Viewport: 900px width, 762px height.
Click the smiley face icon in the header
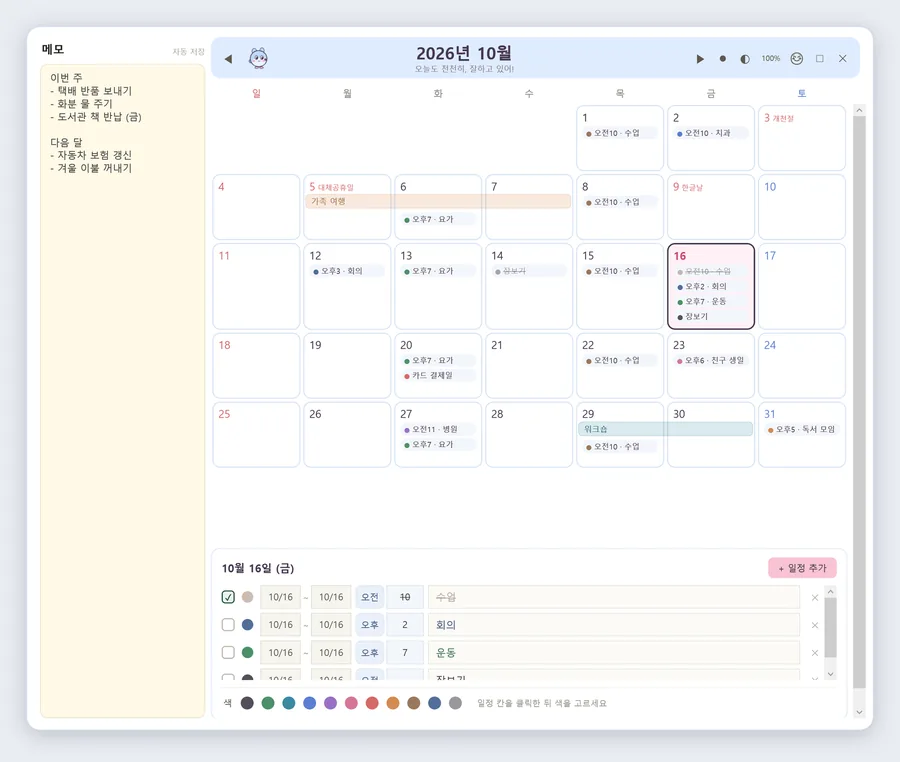point(797,59)
